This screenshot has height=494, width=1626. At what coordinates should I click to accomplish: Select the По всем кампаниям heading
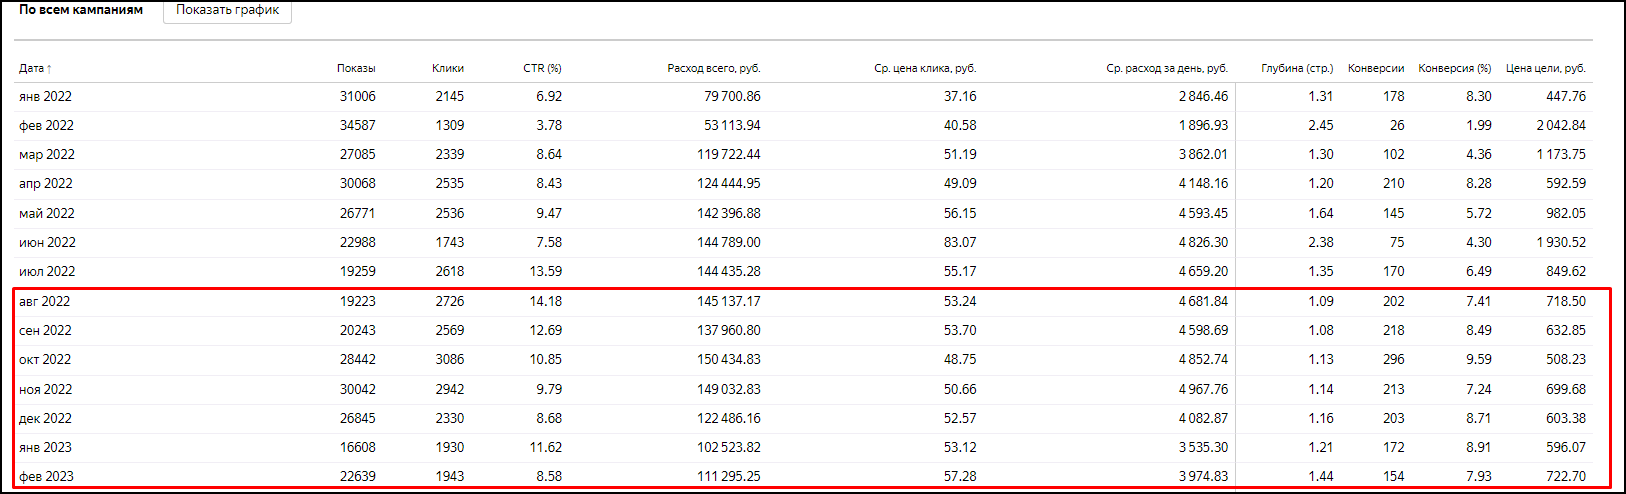point(81,10)
